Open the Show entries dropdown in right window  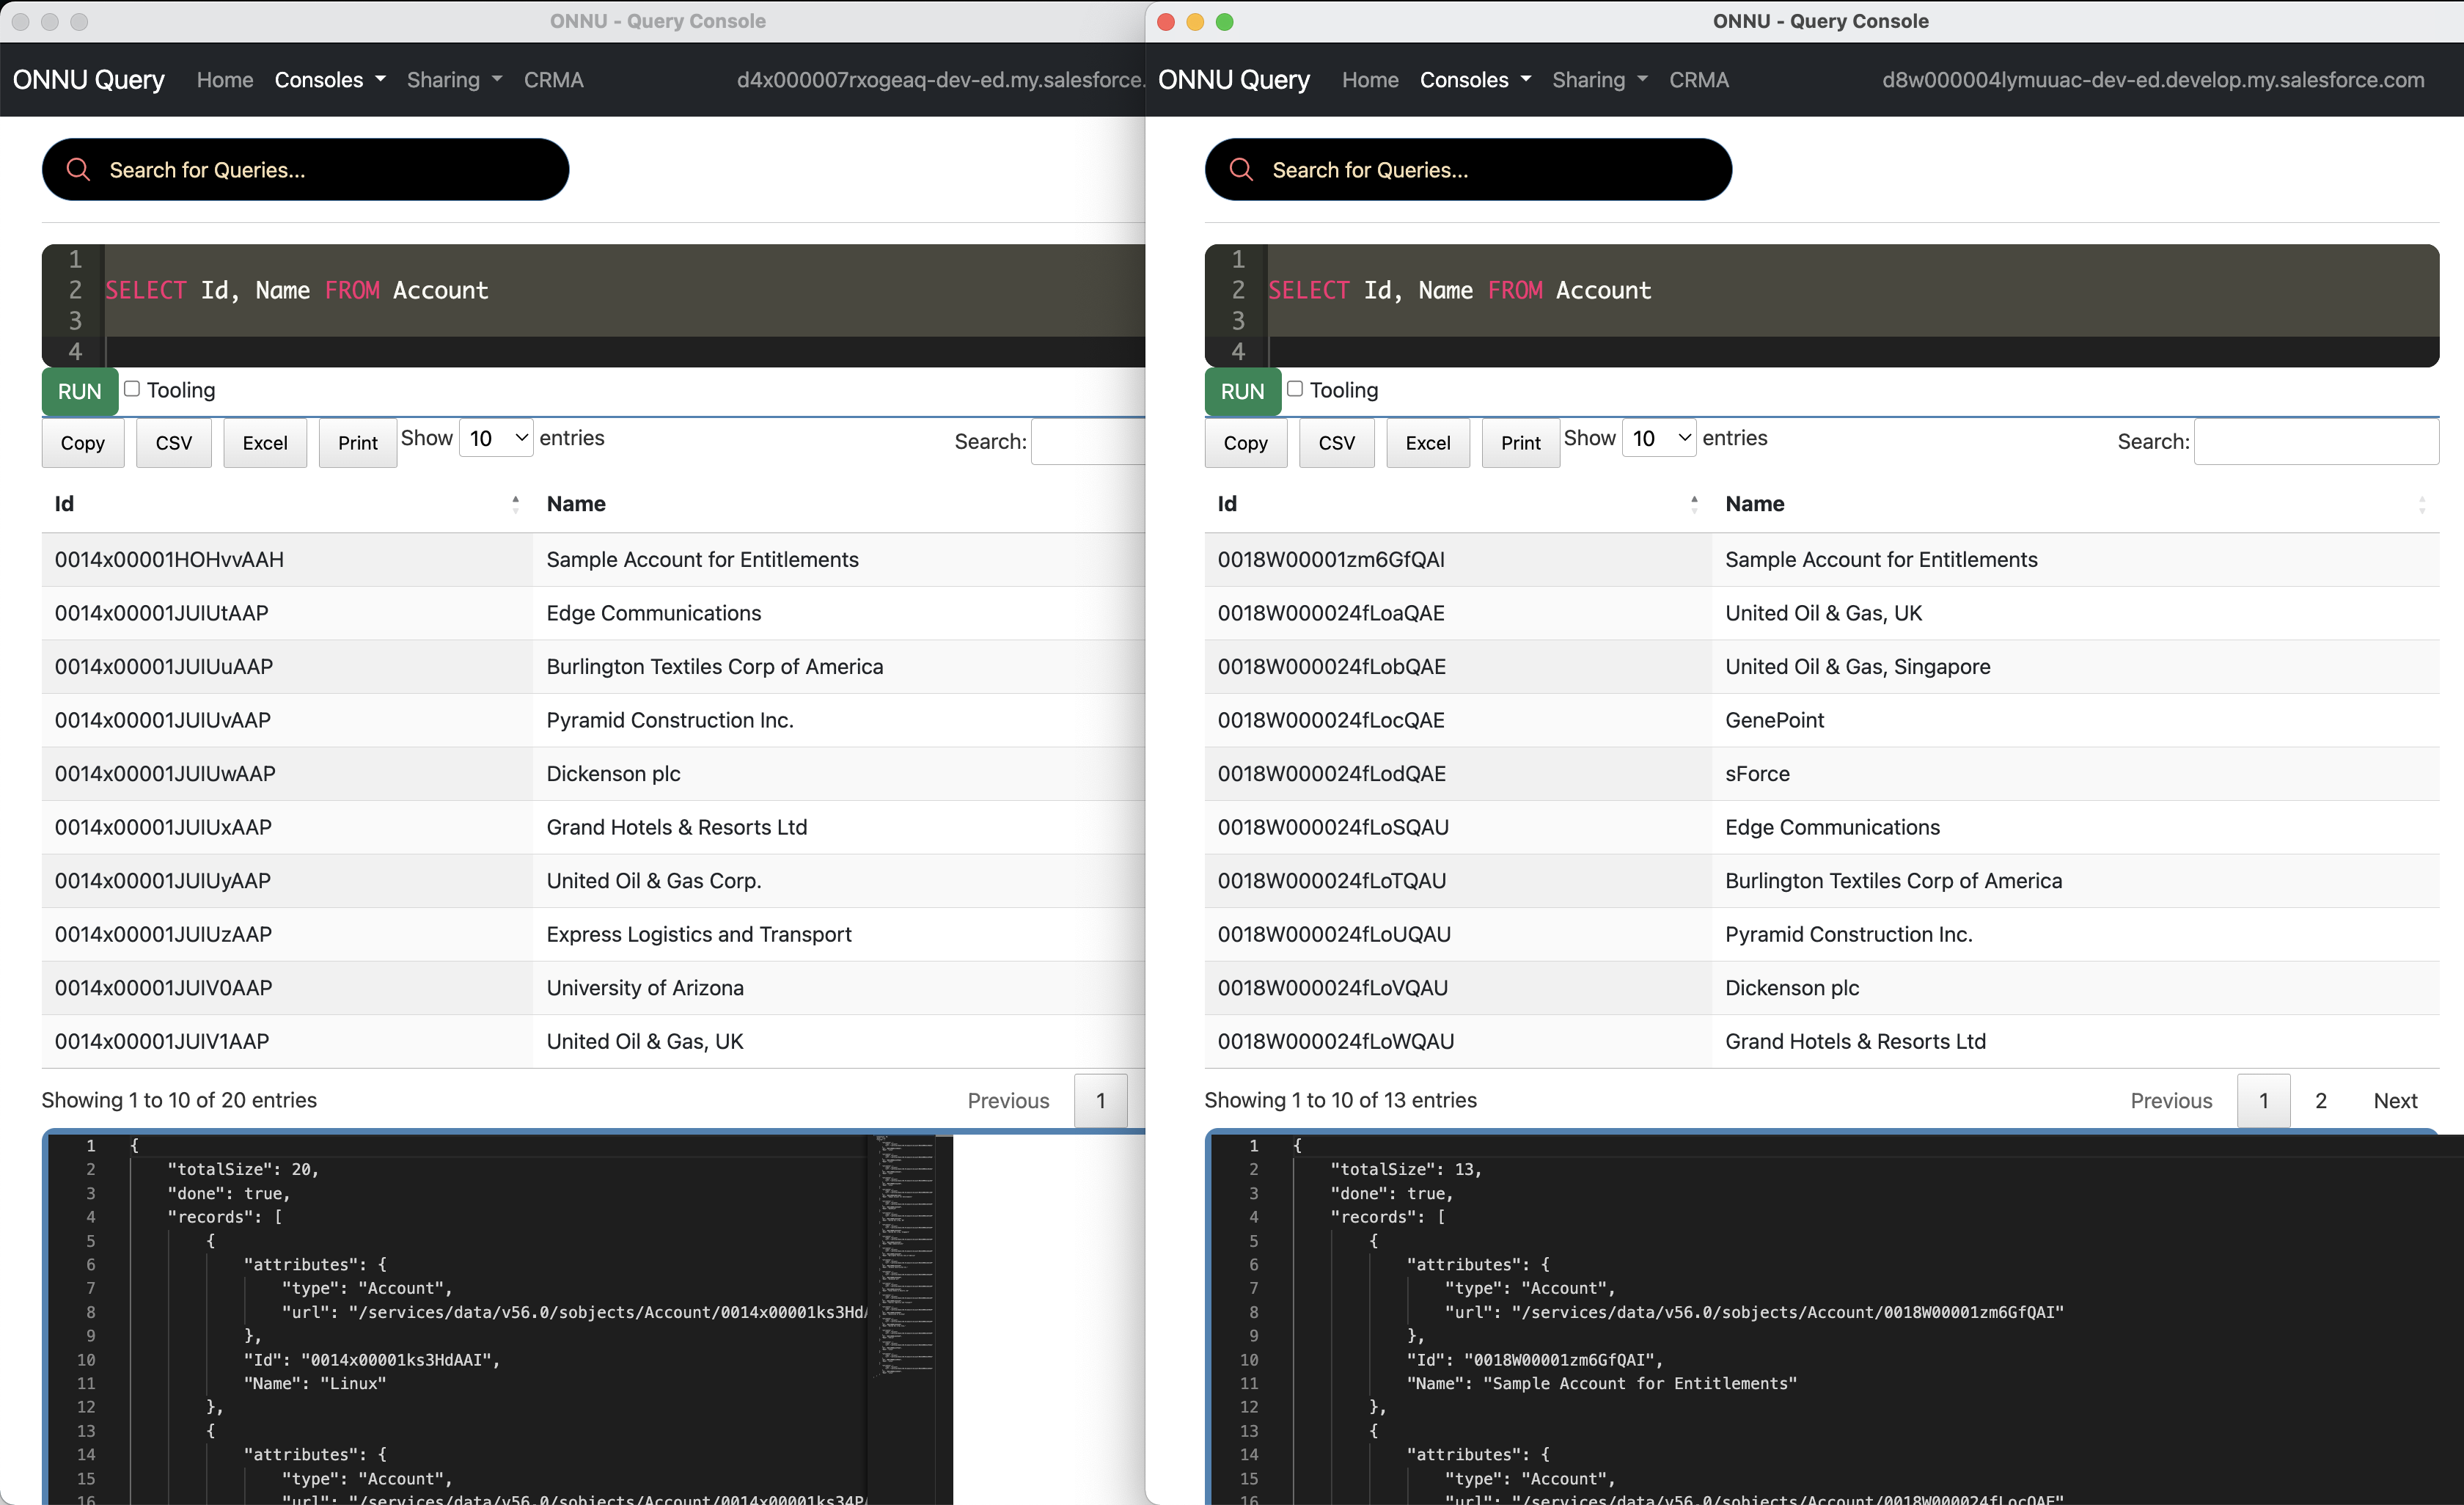[1659, 438]
